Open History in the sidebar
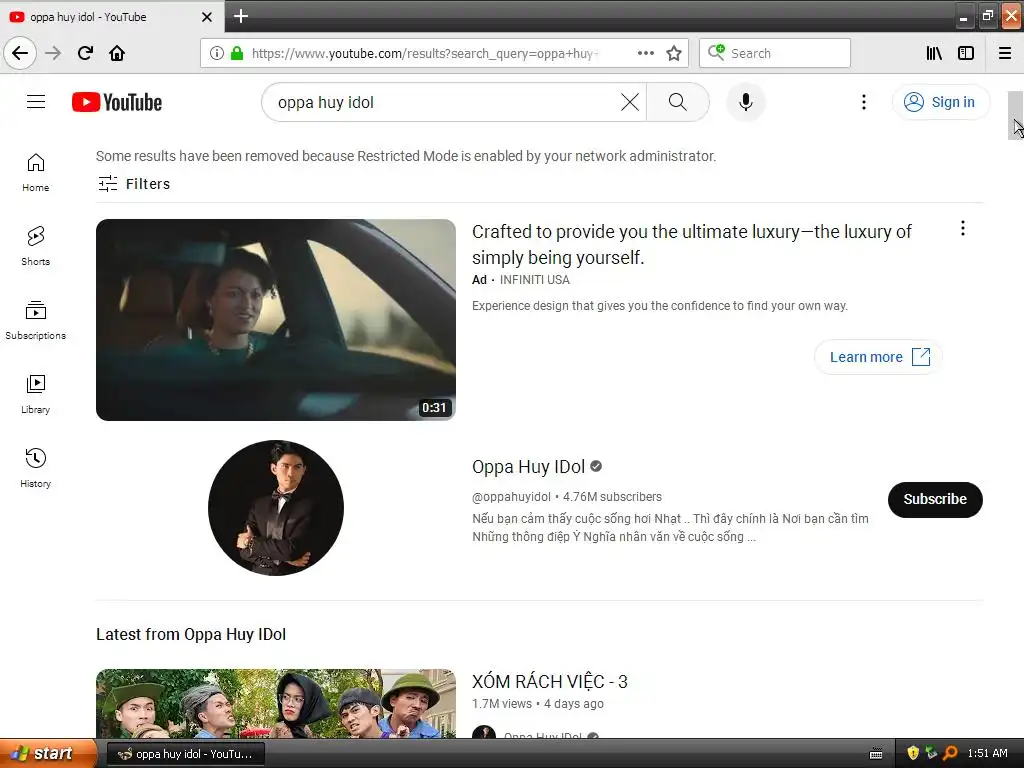 coord(35,468)
